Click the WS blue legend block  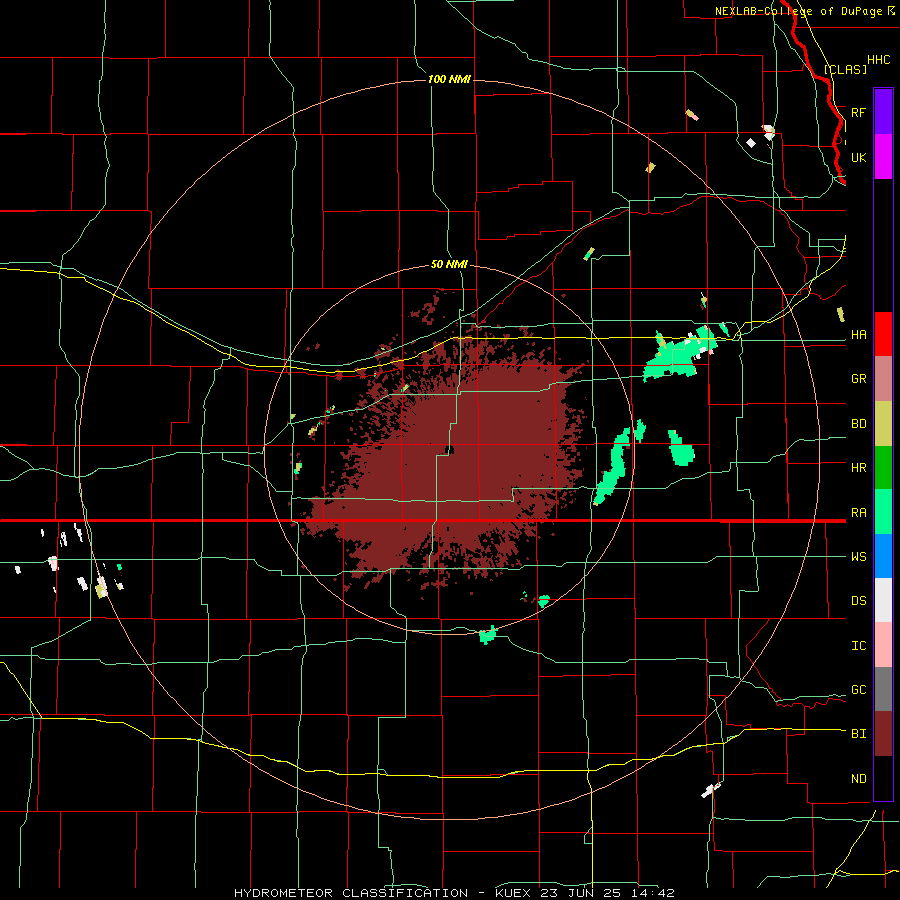tap(883, 556)
